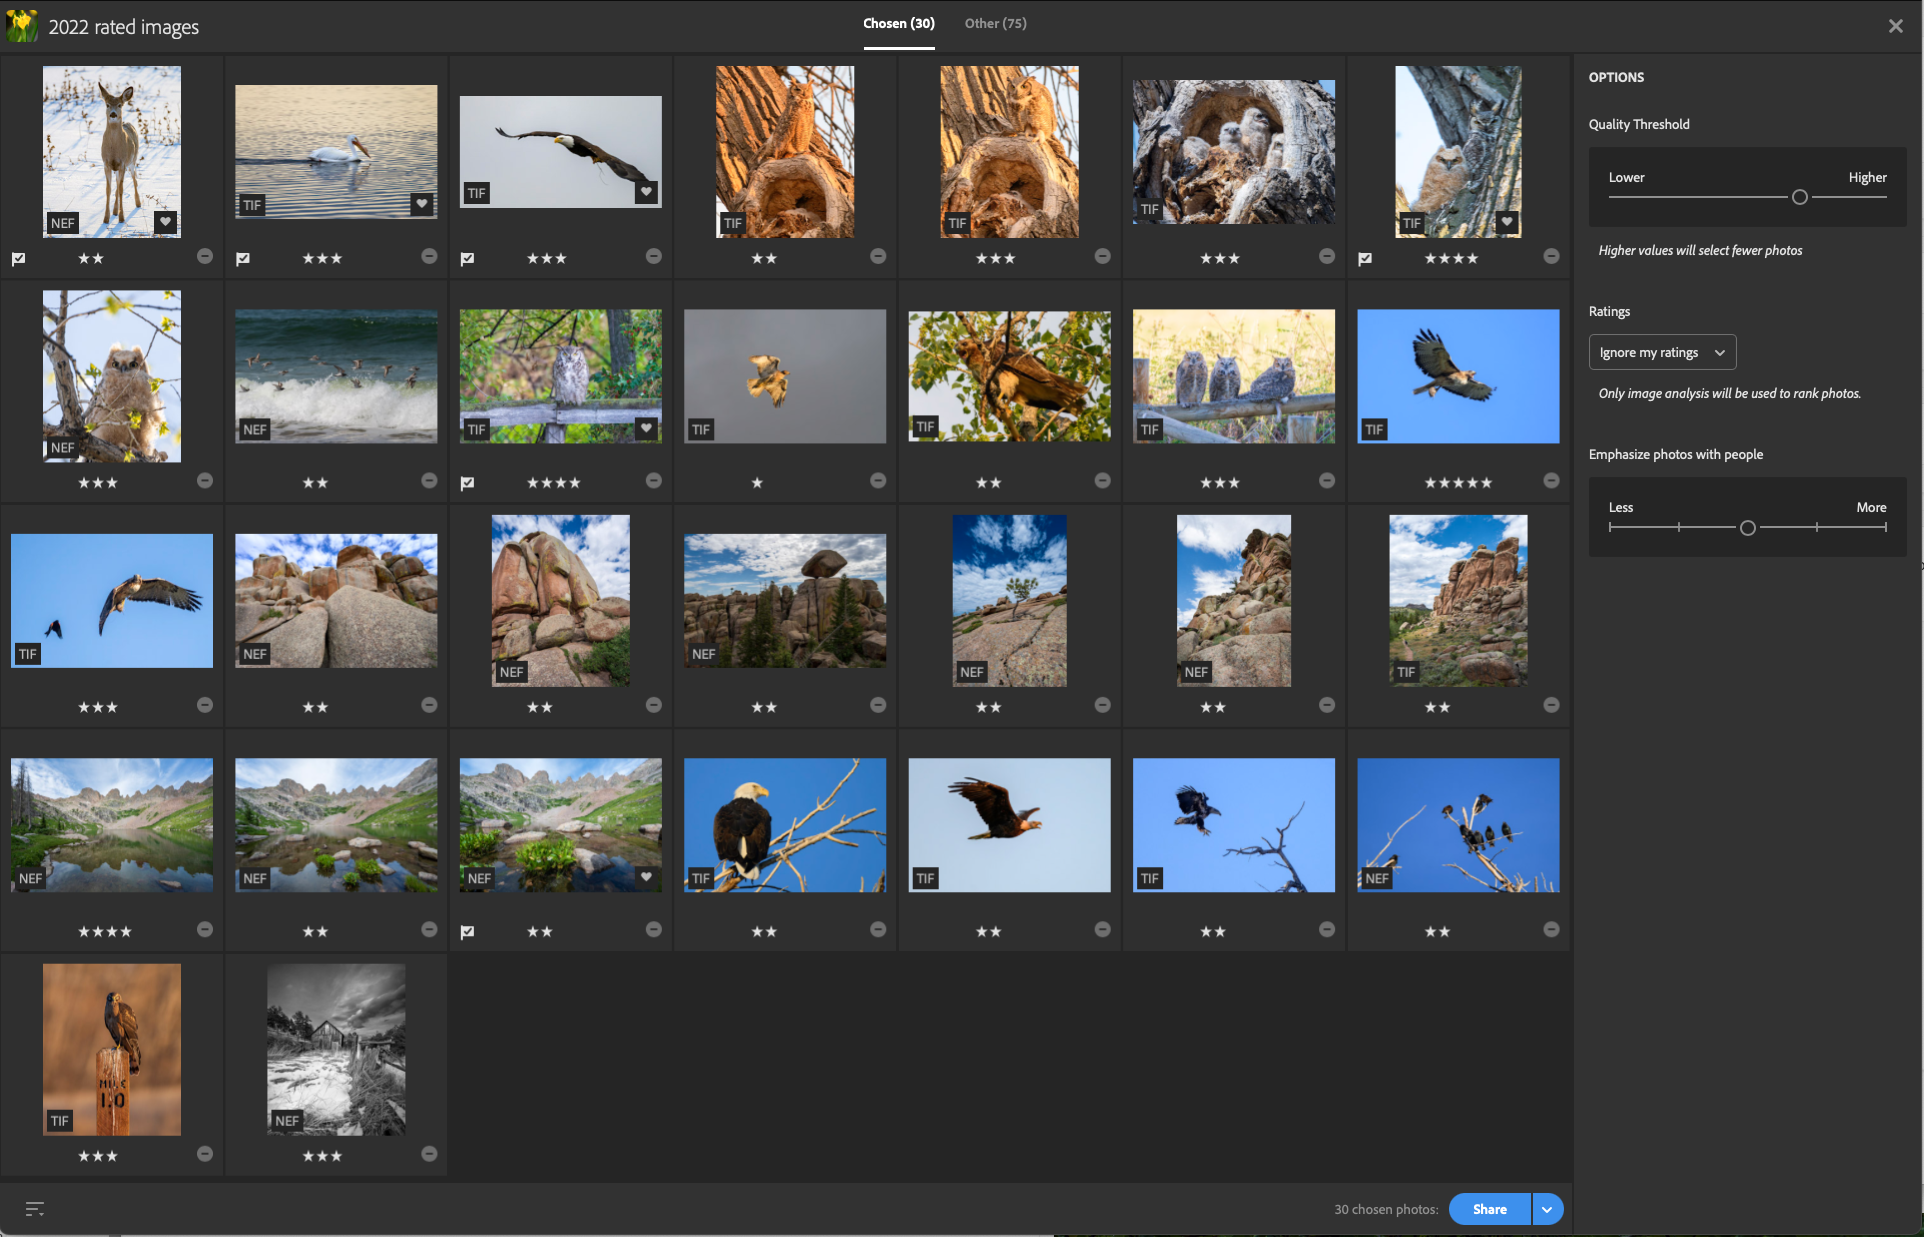Click the flower app logo beside the title

click(22, 25)
